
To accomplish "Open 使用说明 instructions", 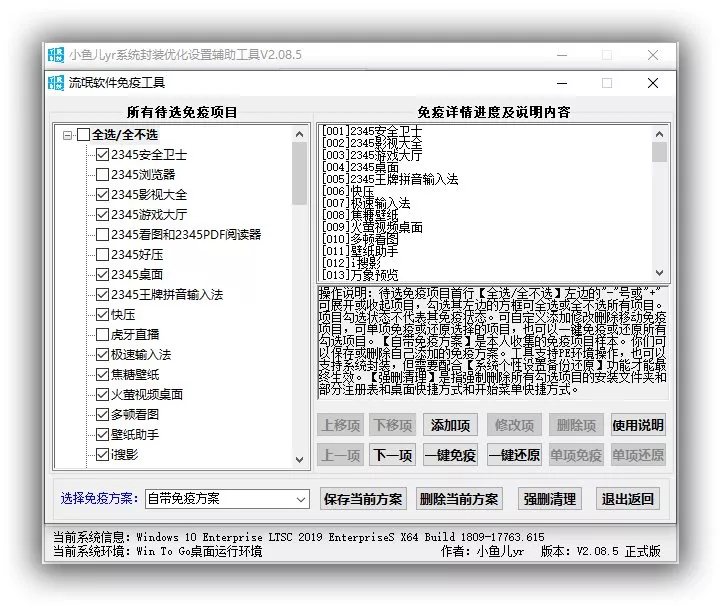I will click(638, 425).
